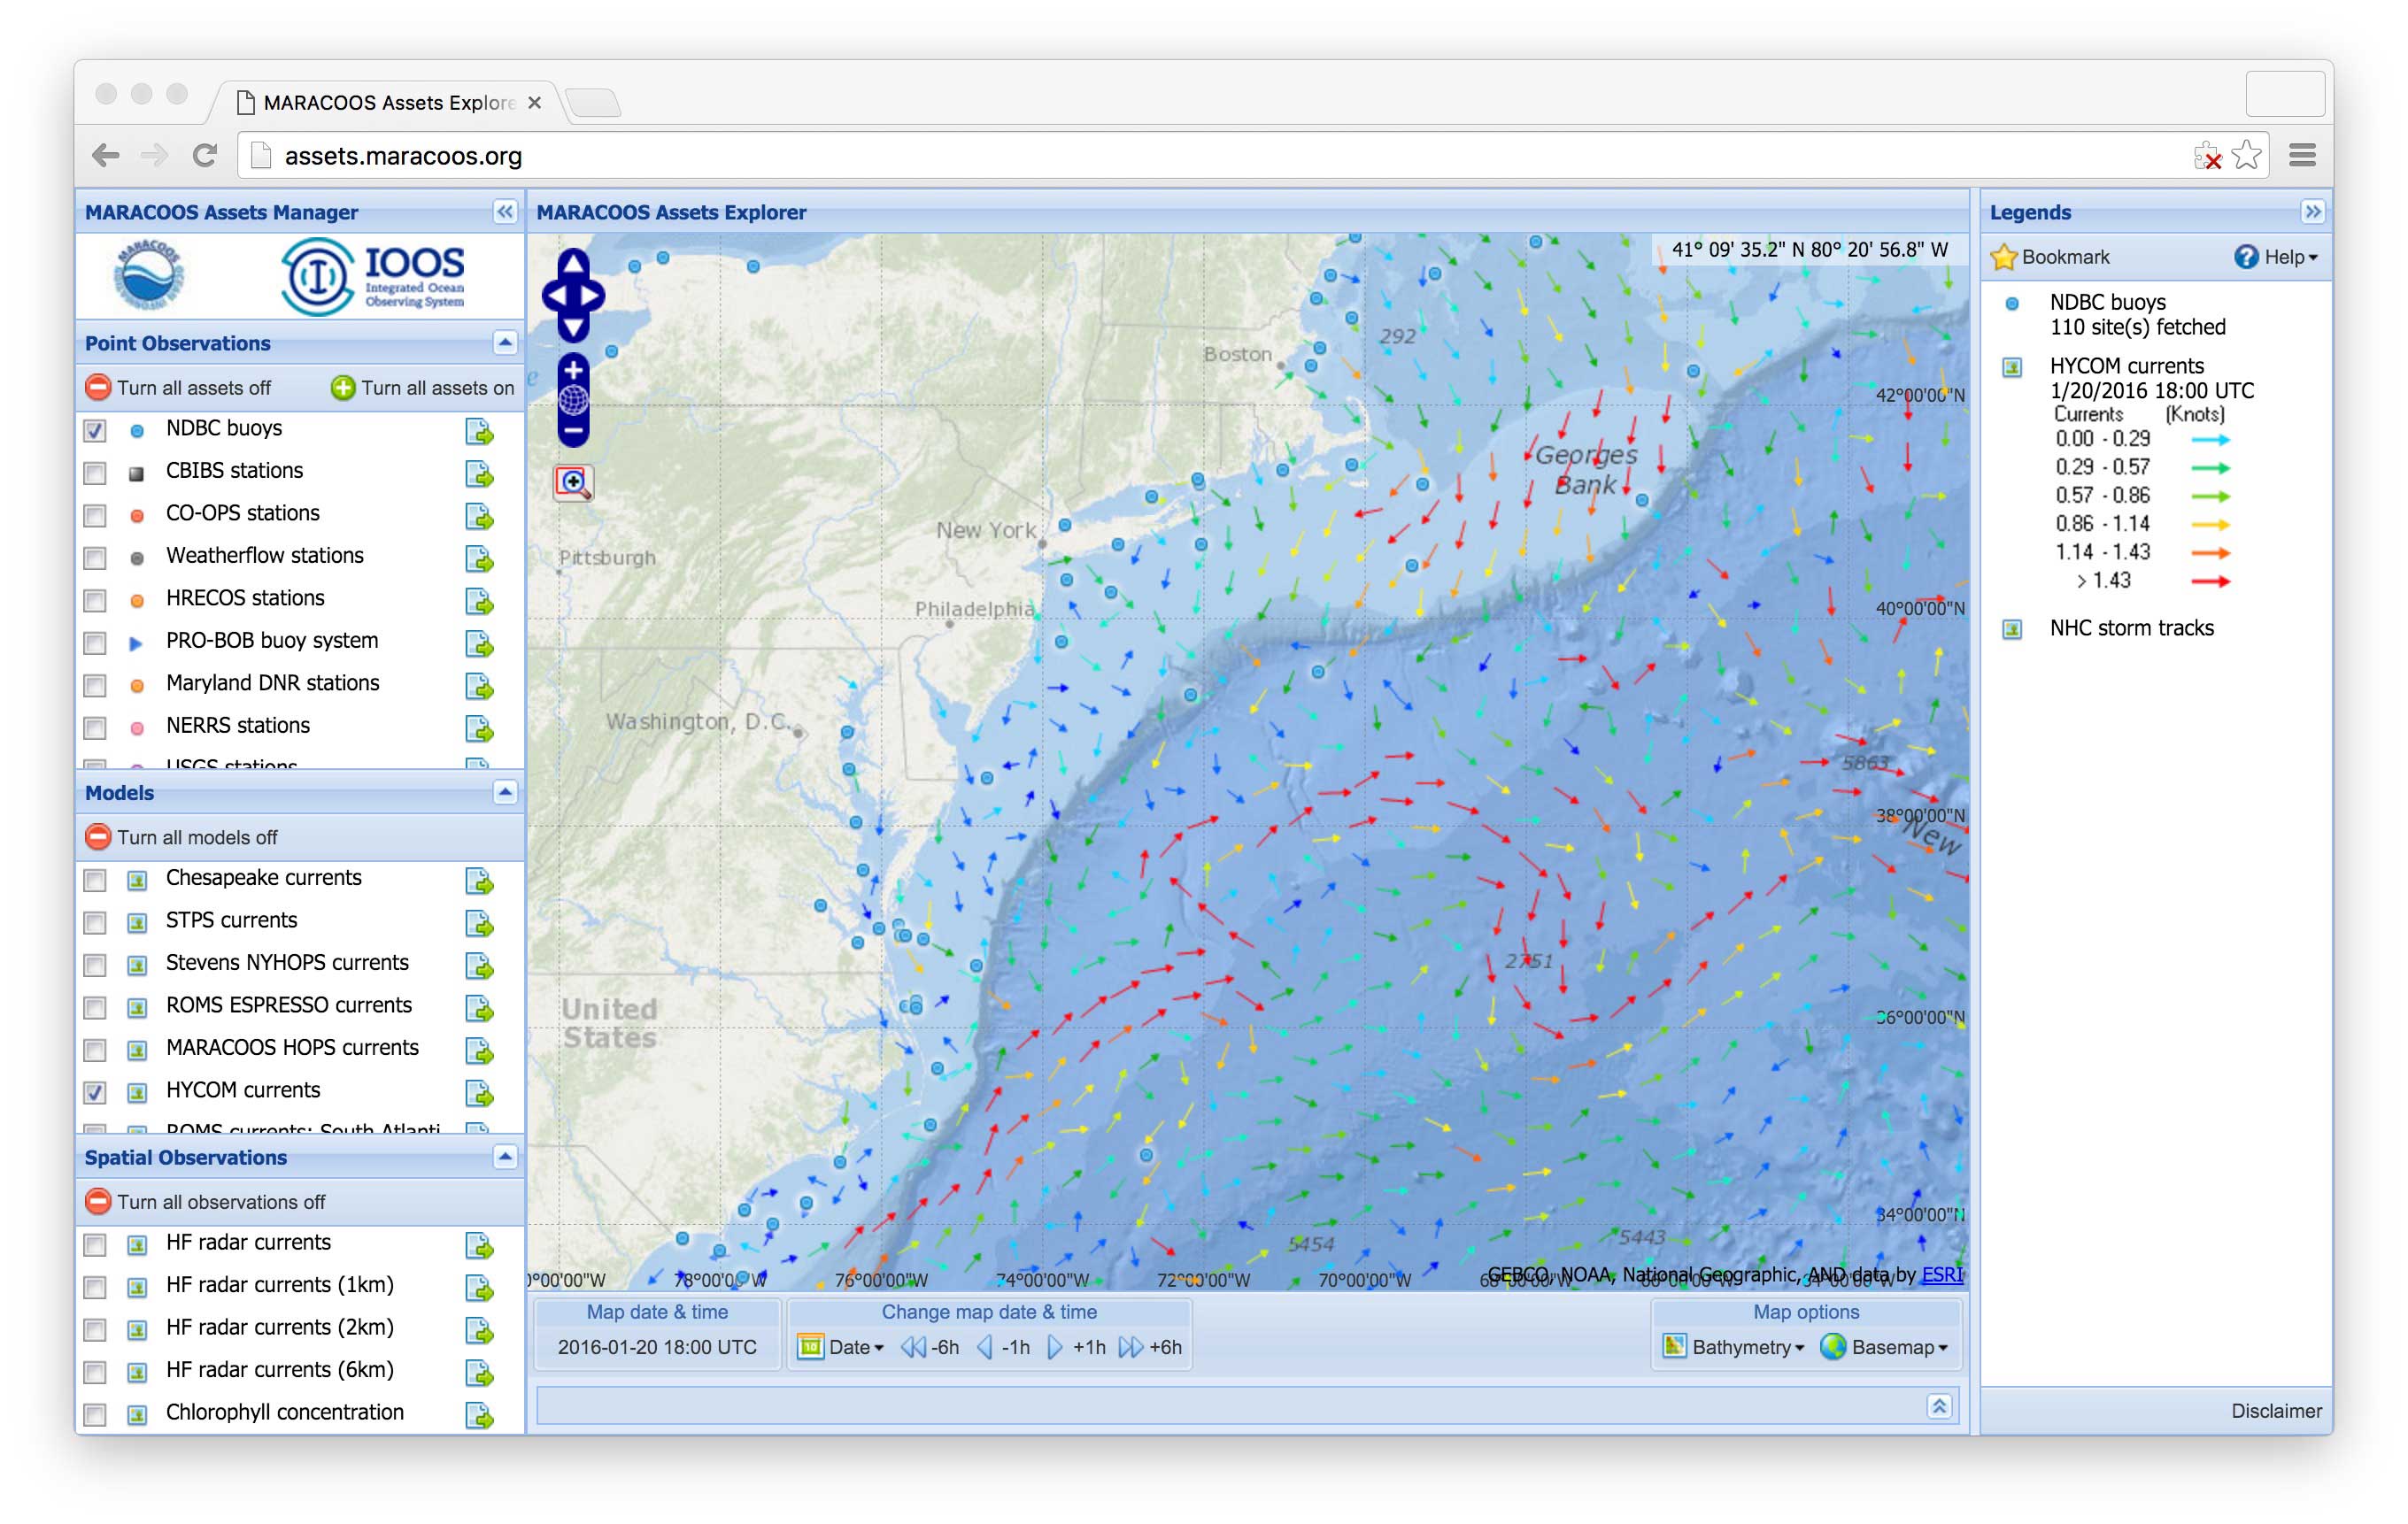Uncheck the HYCOM currents checkbox
The width and height of the screenshot is (2408, 1524).
pyautogui.click(x=95, y=1093)
